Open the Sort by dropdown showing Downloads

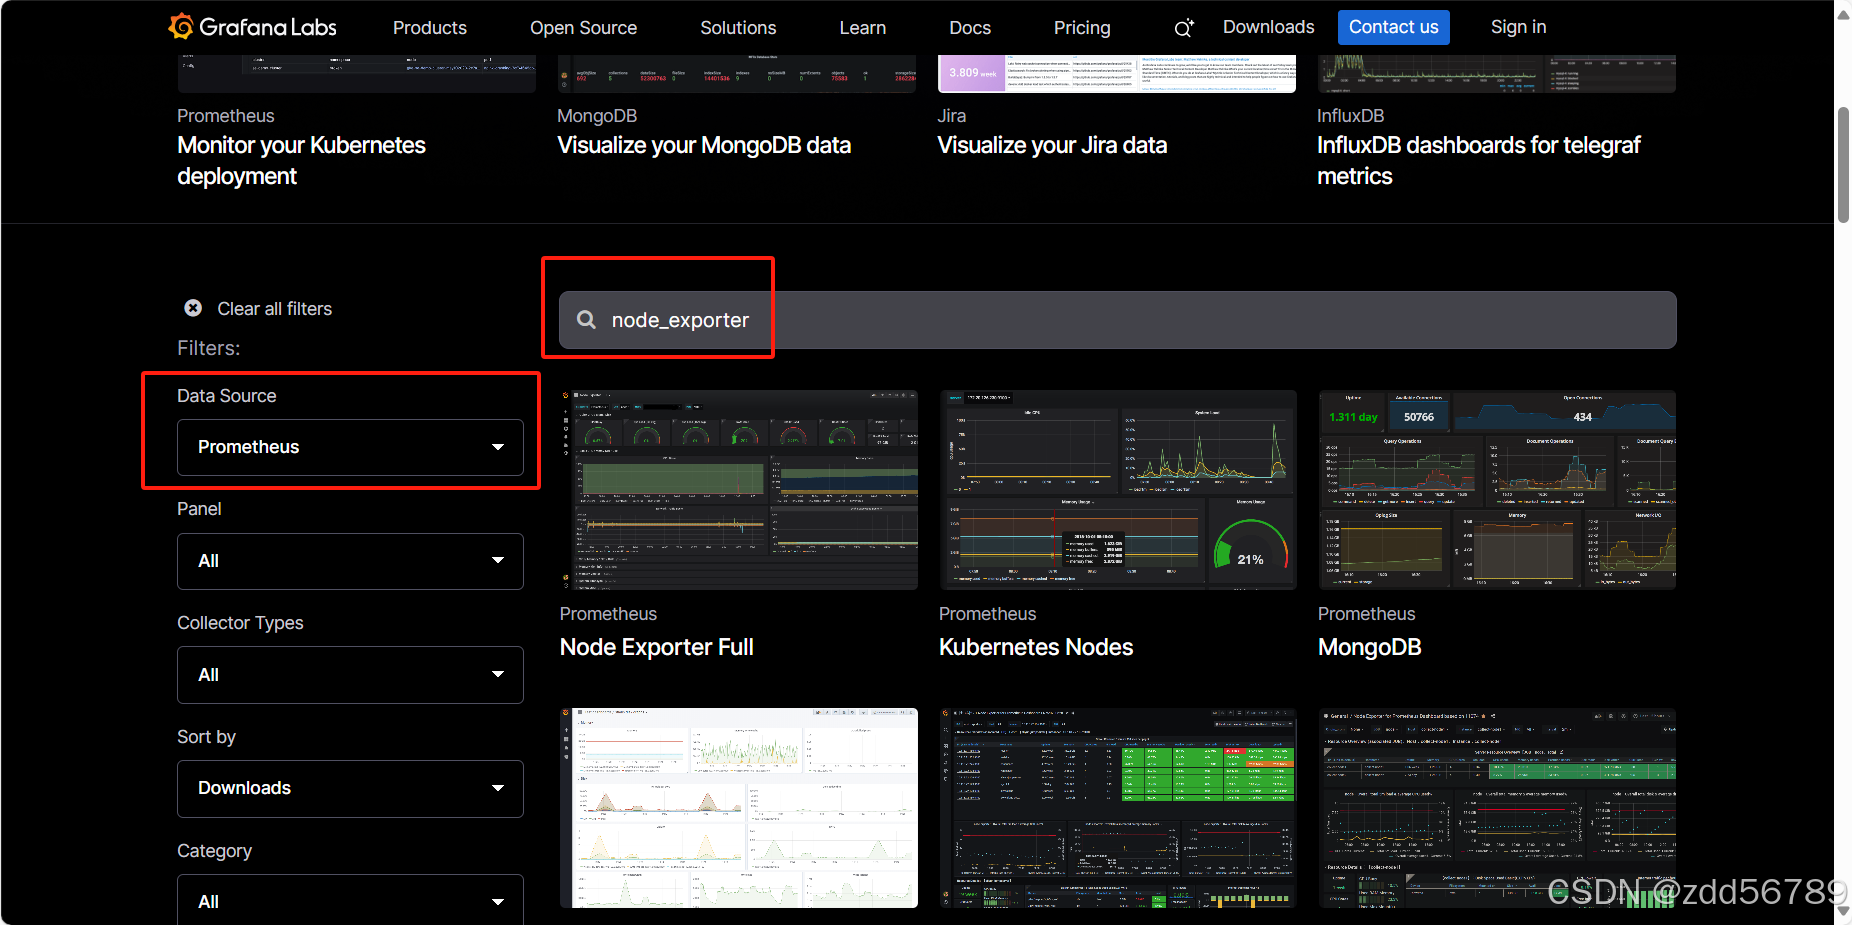350,788
